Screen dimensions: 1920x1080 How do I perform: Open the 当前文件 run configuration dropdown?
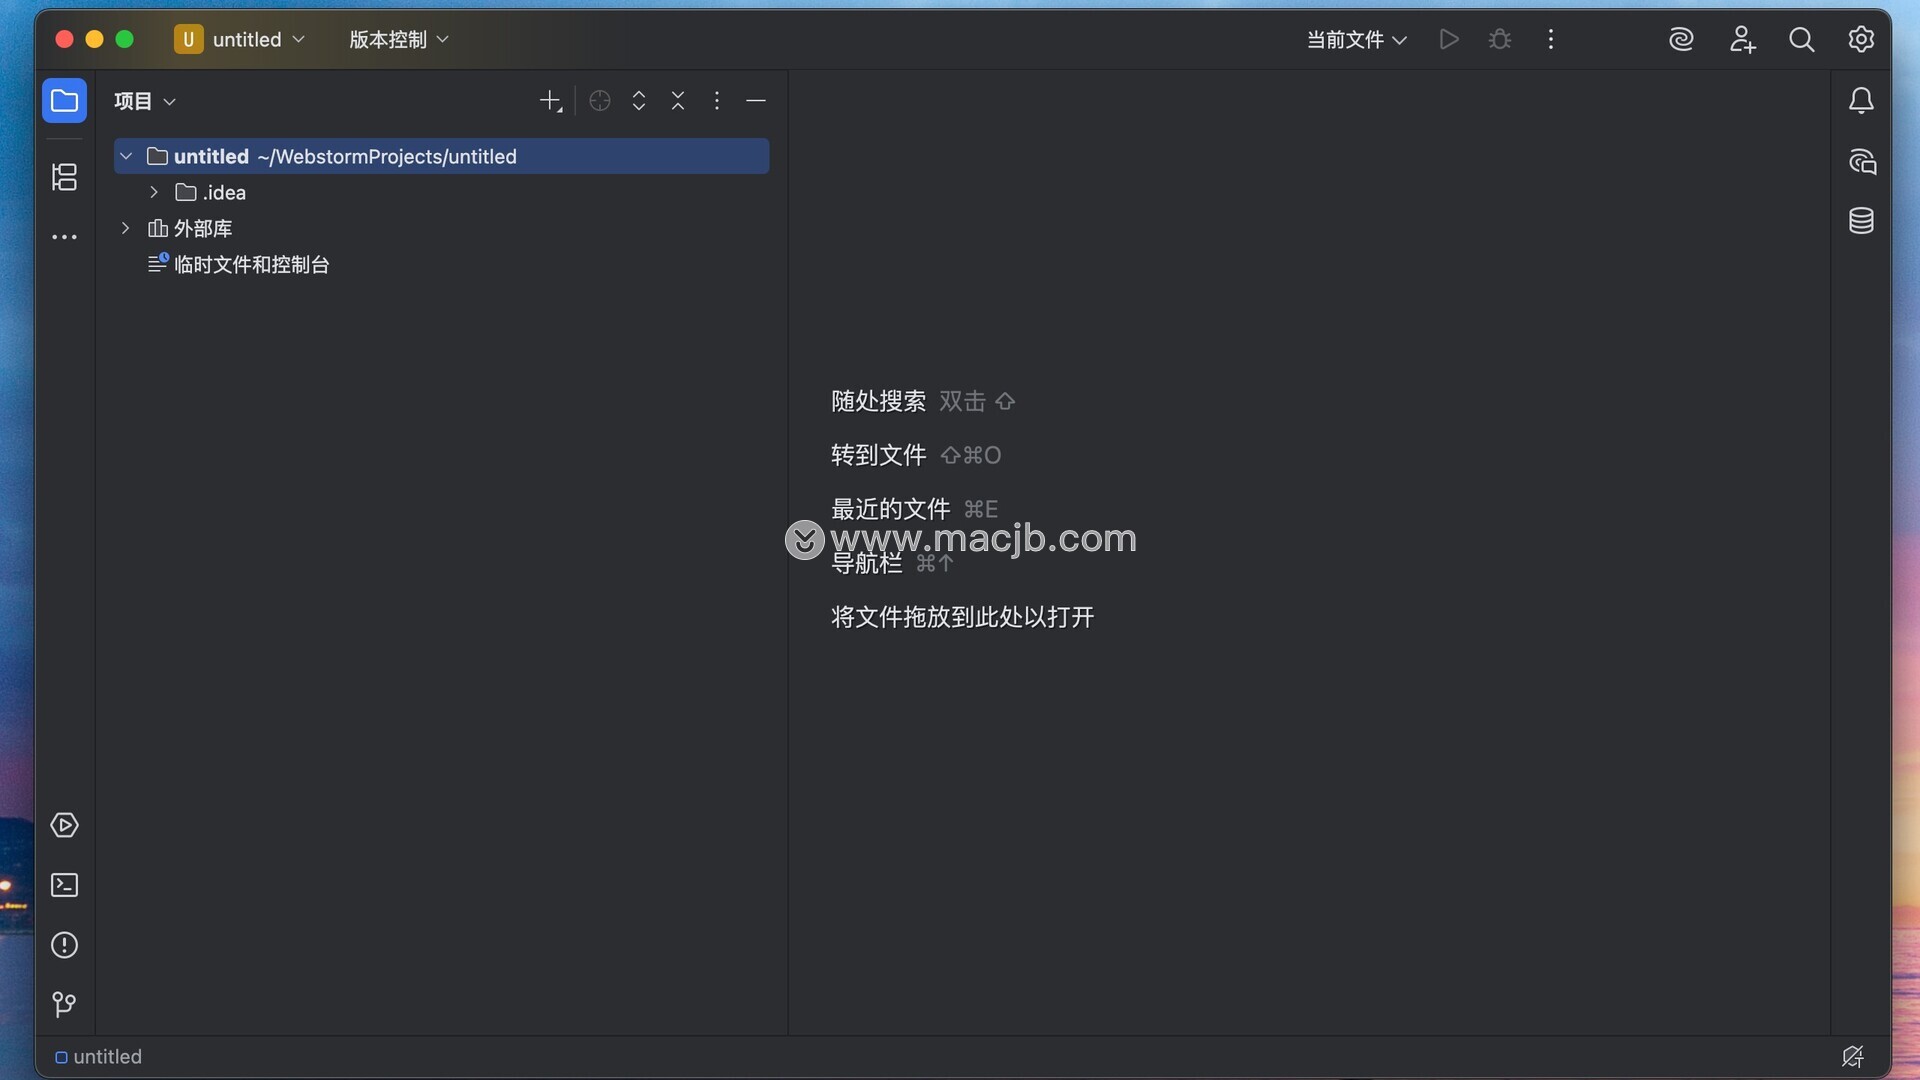1356,40
